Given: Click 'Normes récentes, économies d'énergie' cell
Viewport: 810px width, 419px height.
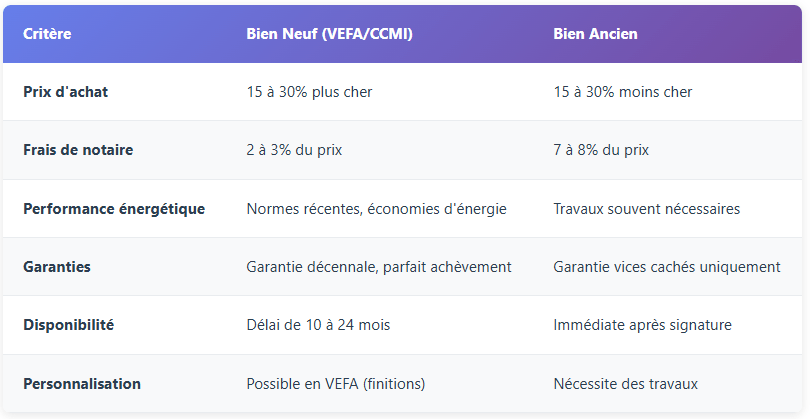Looking at the screenshot, I should point(376,209).
